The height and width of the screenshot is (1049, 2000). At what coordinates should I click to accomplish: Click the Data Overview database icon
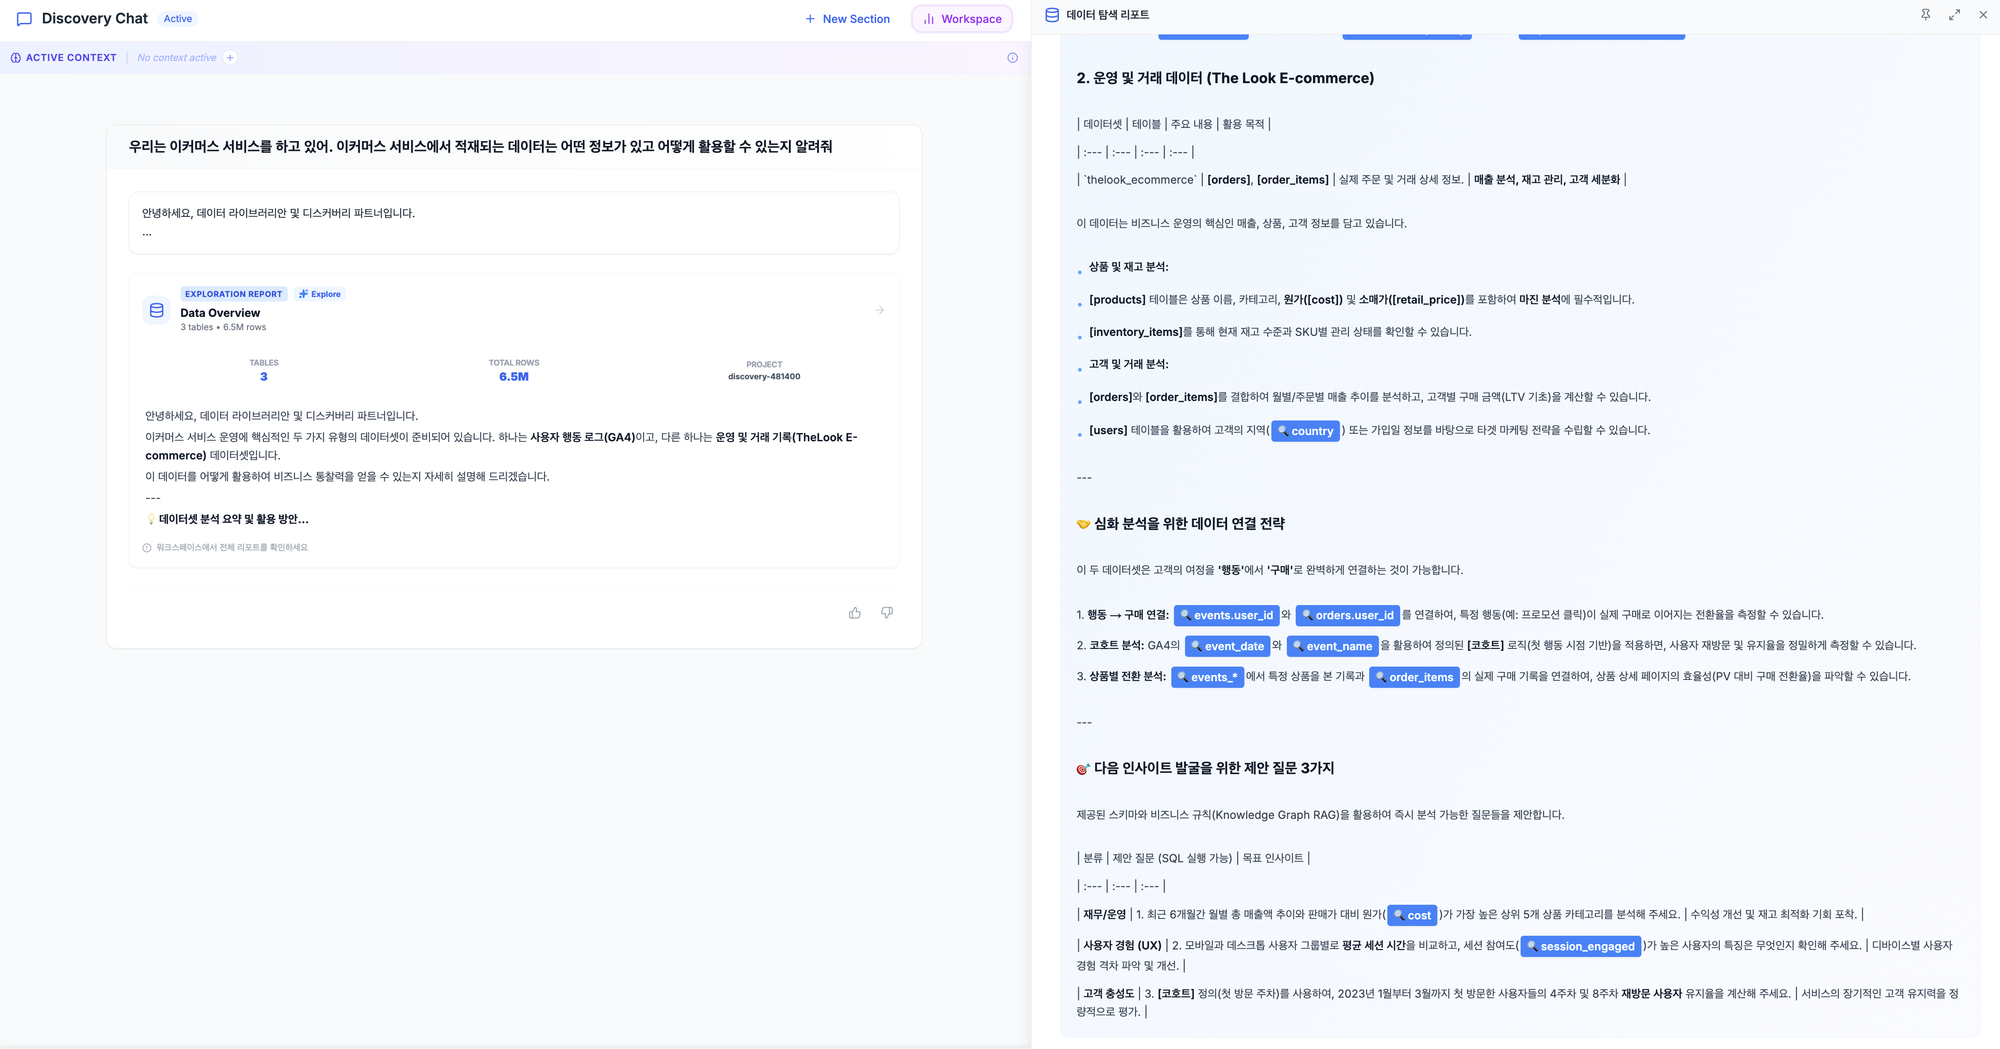tap(157, 310)
